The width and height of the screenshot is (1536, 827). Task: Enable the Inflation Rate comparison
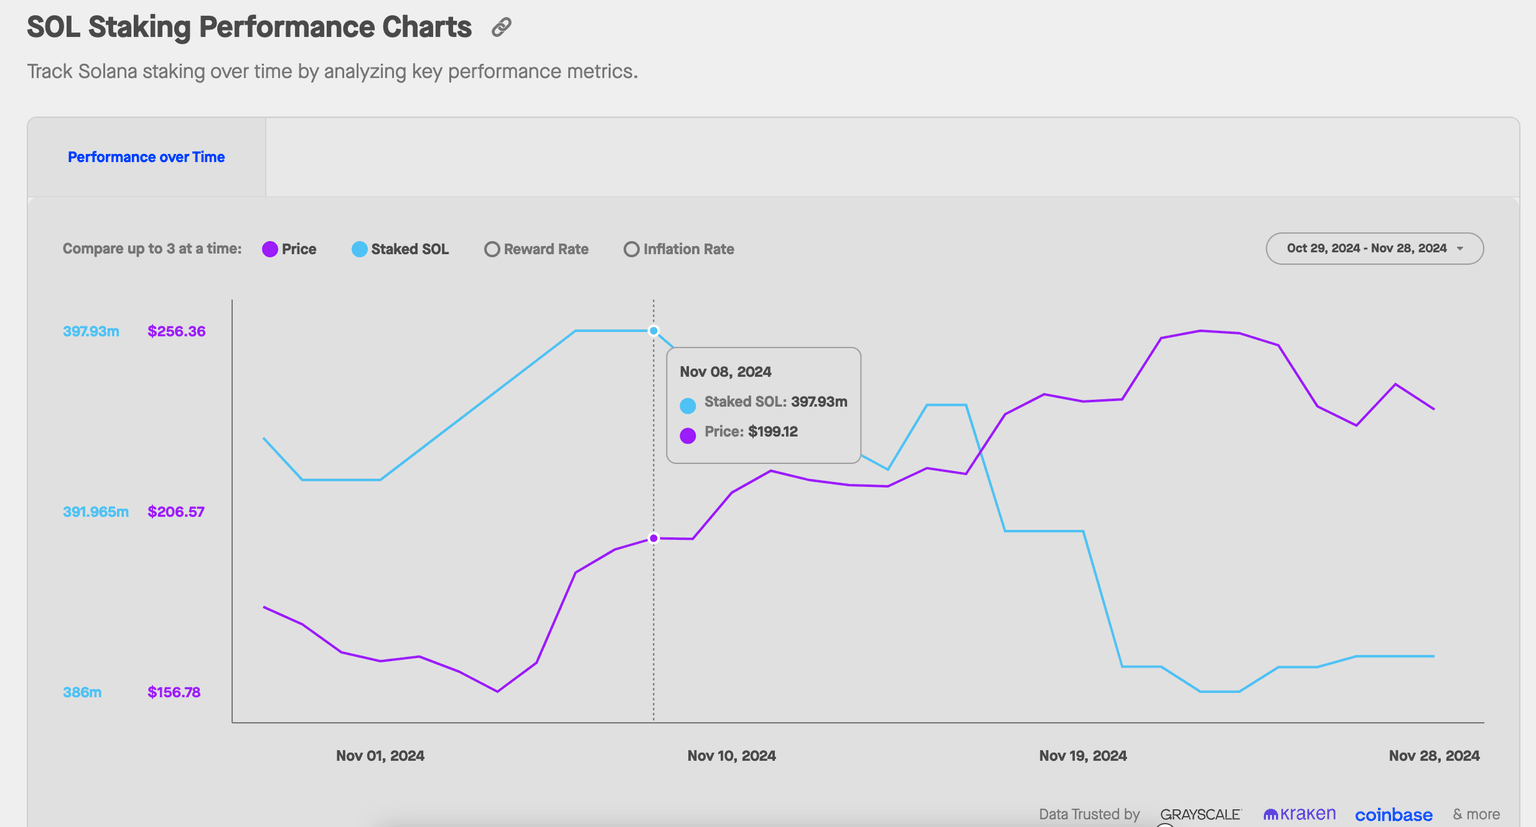pos(679,249)
